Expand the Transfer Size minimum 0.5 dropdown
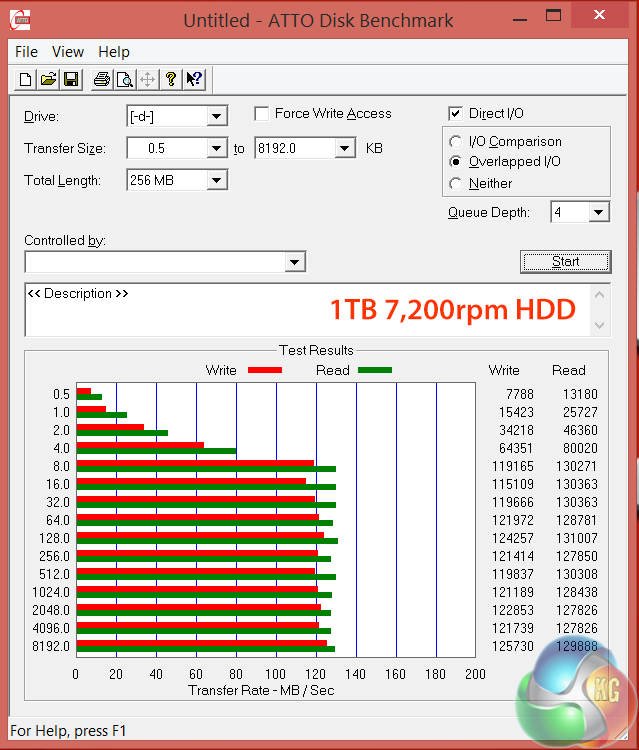Image resolution: width=639 pixels, height=750 pixels. tap(217, 148)
